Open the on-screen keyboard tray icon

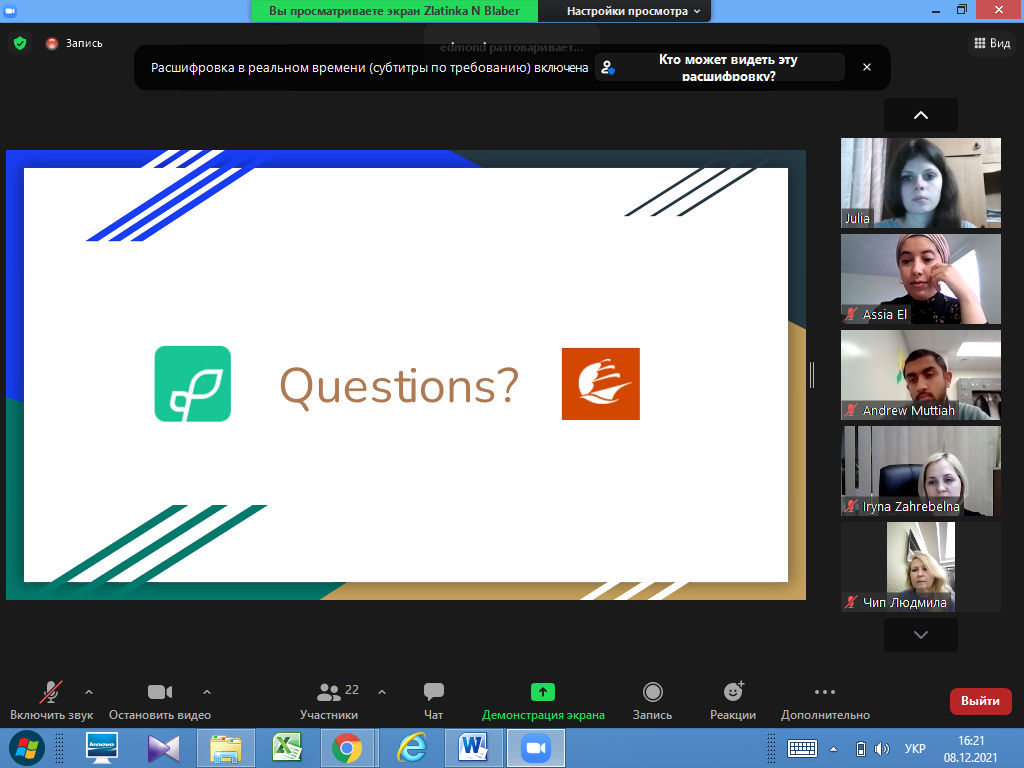coord(802,748)
